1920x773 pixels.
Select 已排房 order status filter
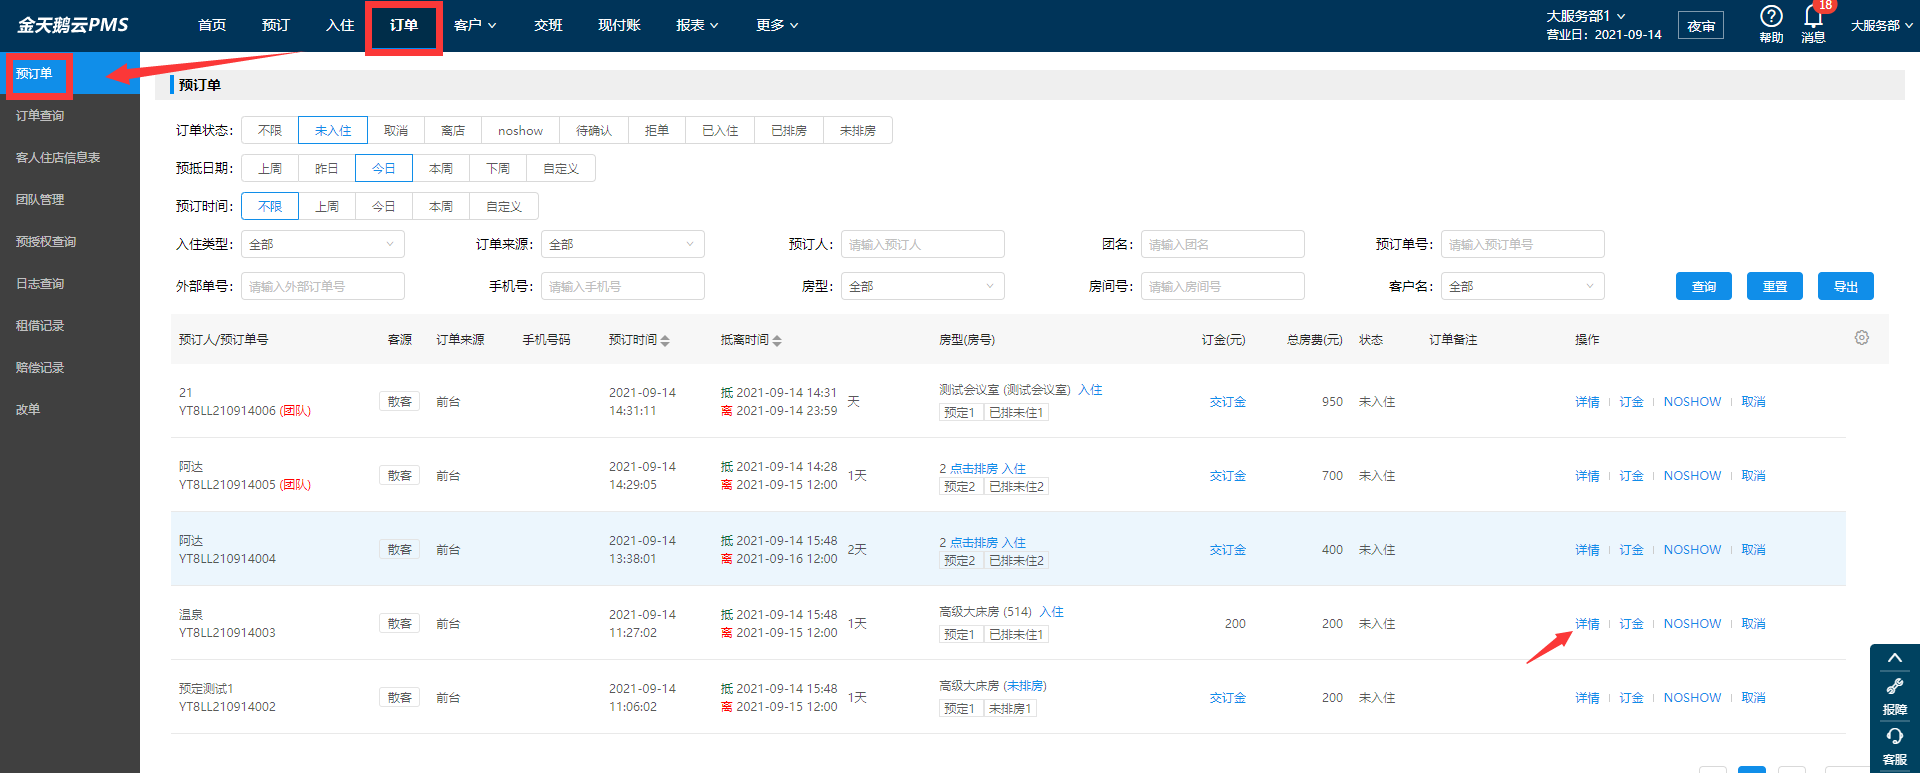click(x=789, y=131)
